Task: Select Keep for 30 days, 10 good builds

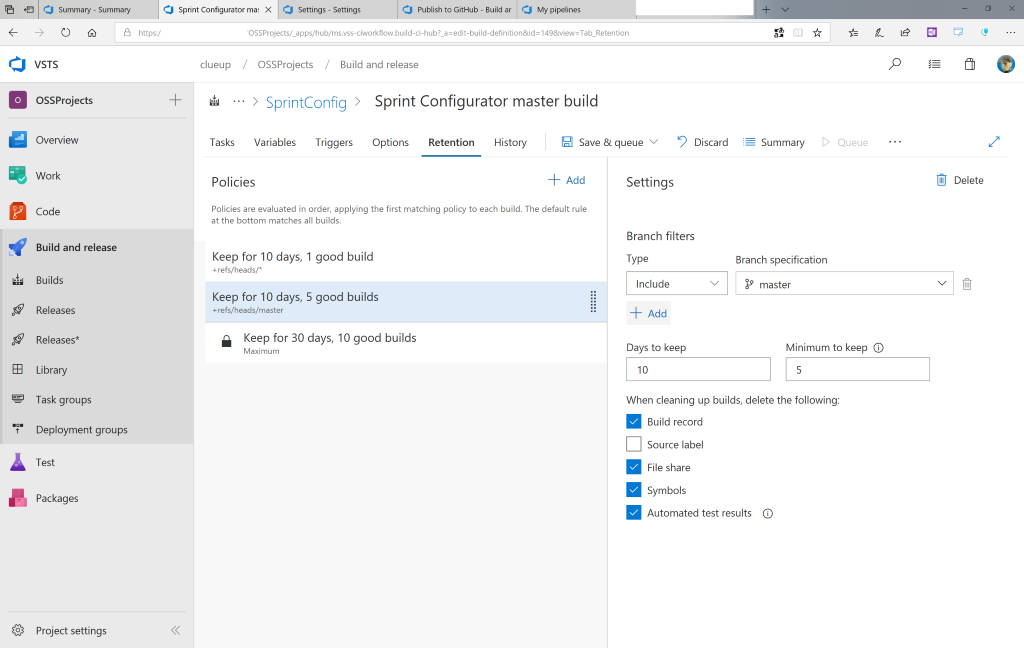Action: (406, 342)
